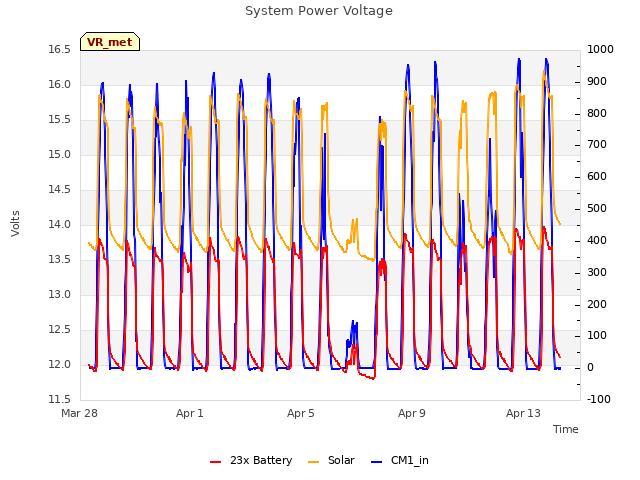
Task: Click the 16.0 left axis value
Action: [60, 85]
